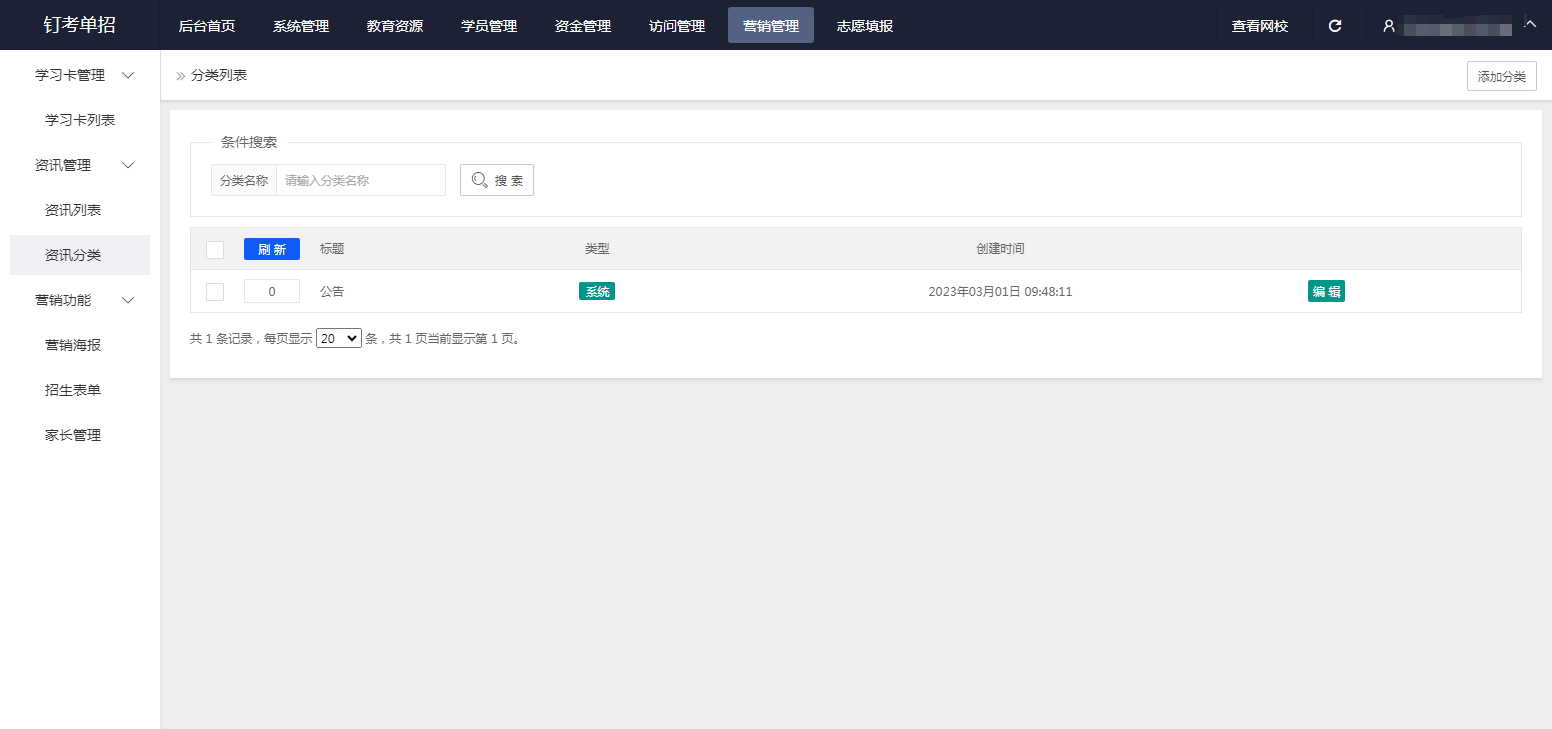Click the blue 刷新 button
Screen dimensions: 1552x729
(272, 249)
